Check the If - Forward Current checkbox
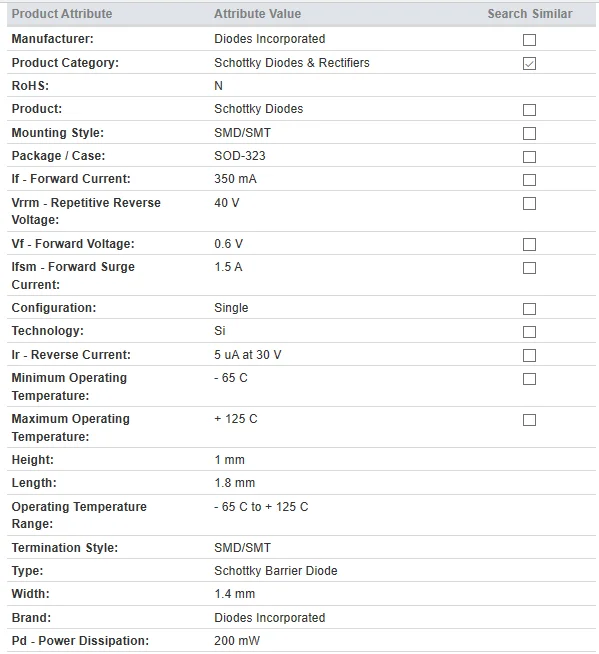 pos(529,180)
